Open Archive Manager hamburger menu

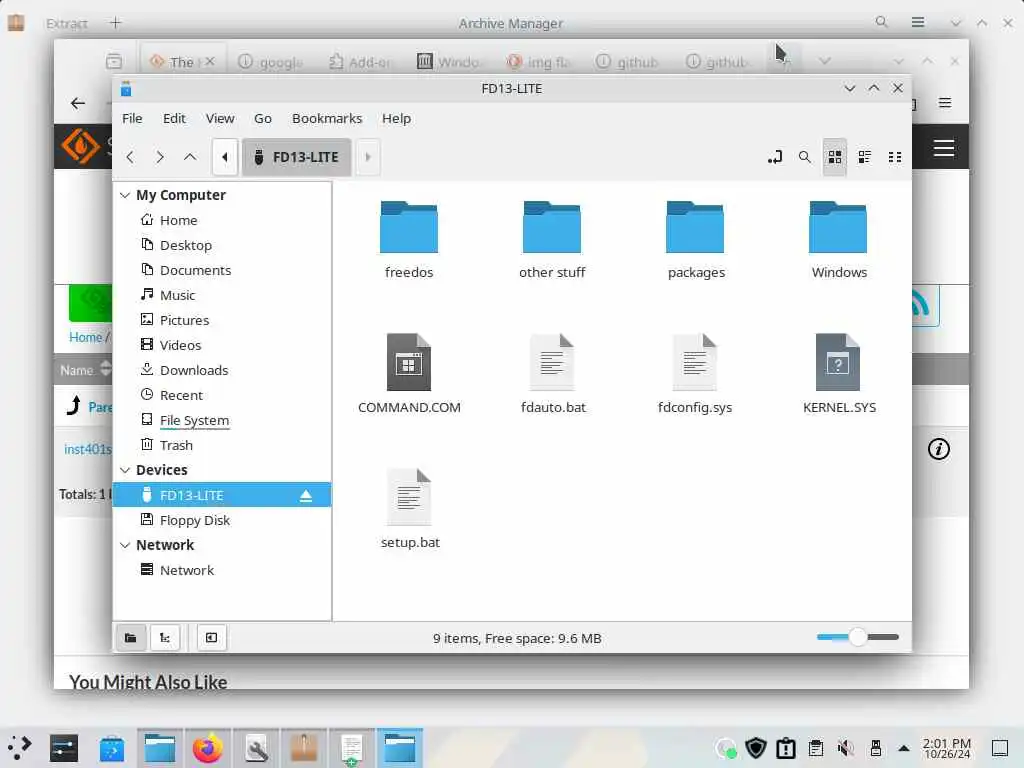point(918,22)
